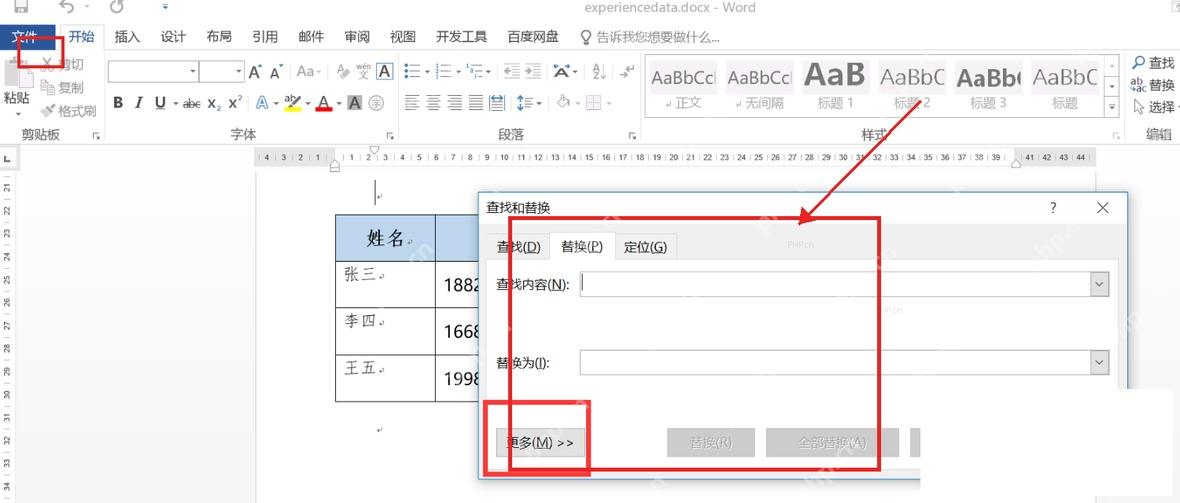Screen dimensions: 1180x503
Task: Click the character border icon
Action: tap(385, 72)
